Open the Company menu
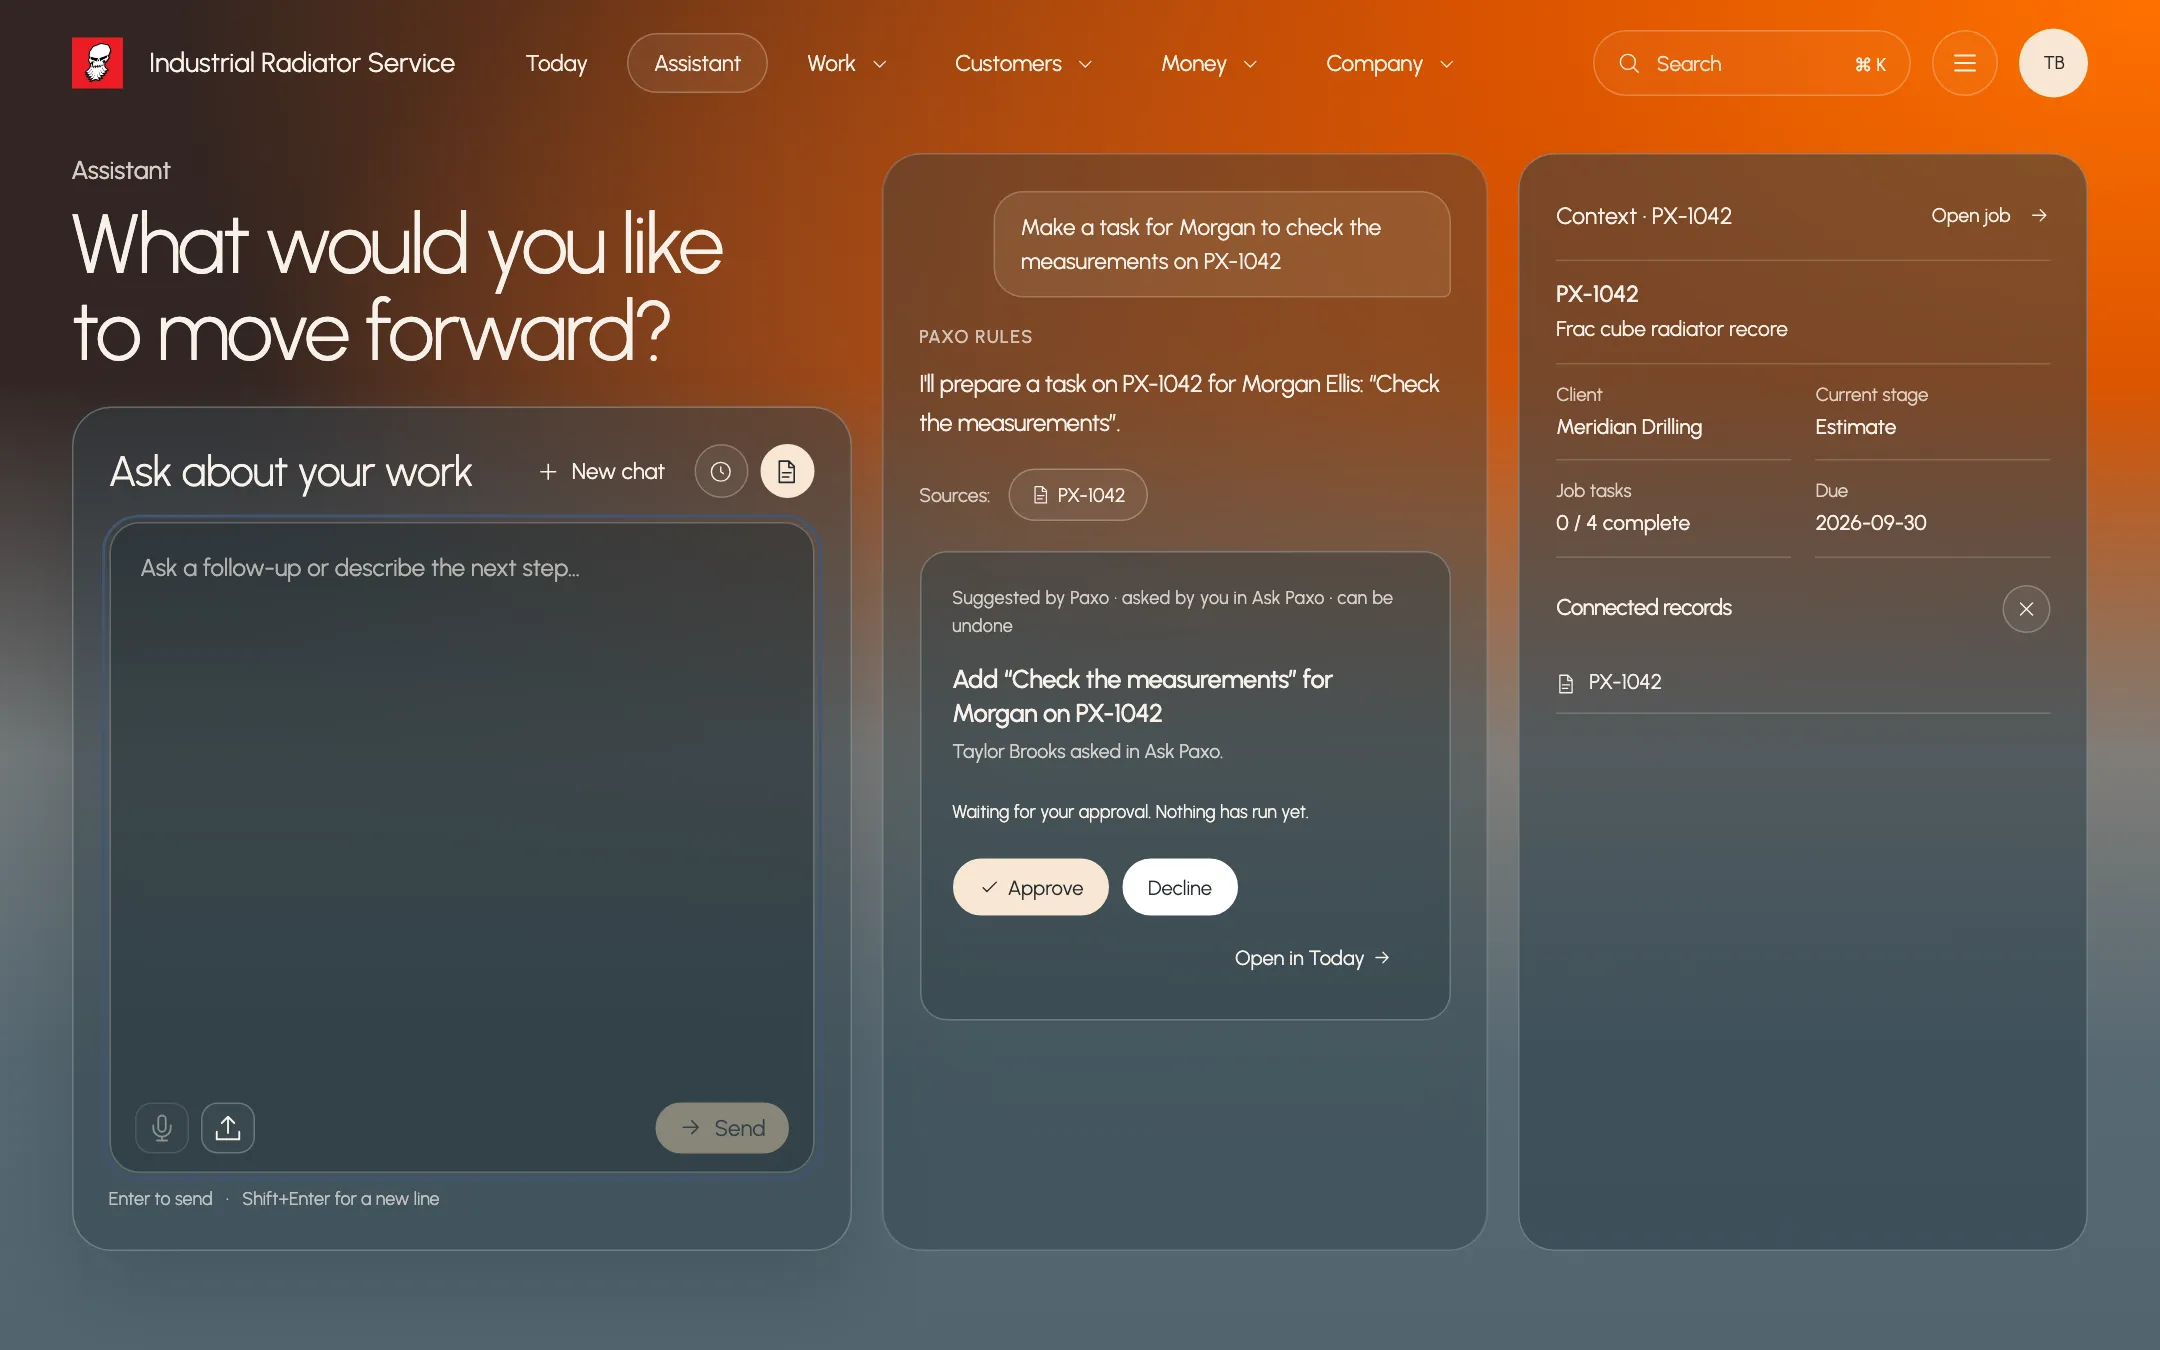The width and height of the screenshot is (2160, 1350). click(x=1389, y=63)
